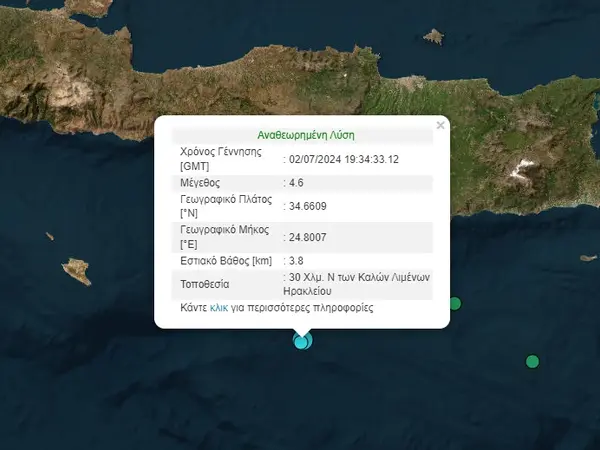Click the Χρόνος Γέννησης [GMT] label
This screenshot has height=450, width=600.
[x=220, y=158]
